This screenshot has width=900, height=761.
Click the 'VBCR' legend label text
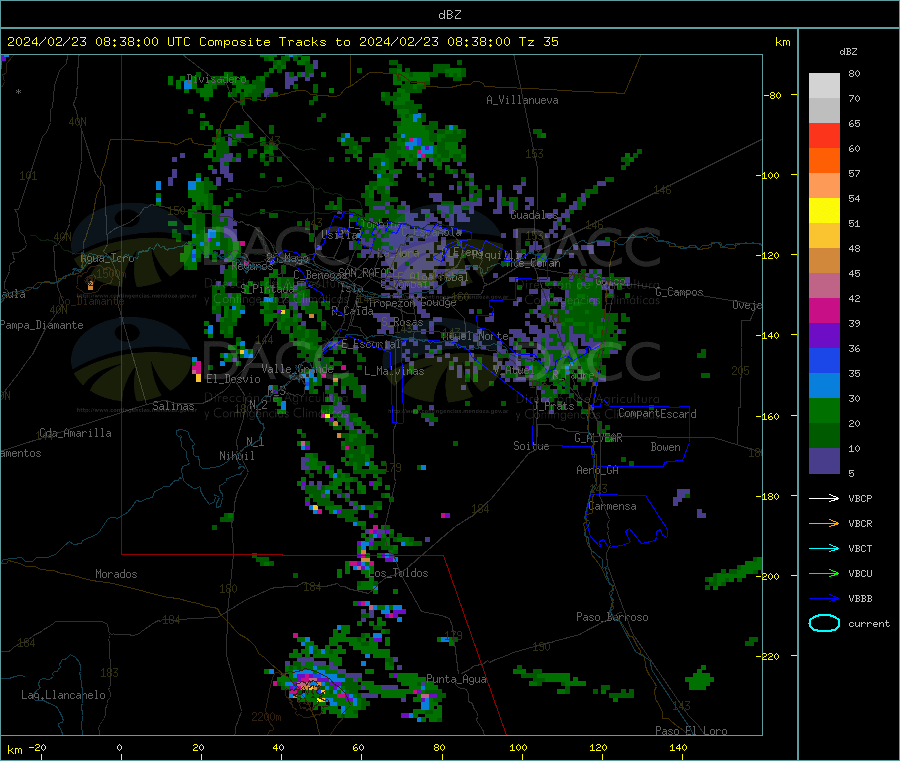[860, 523]
